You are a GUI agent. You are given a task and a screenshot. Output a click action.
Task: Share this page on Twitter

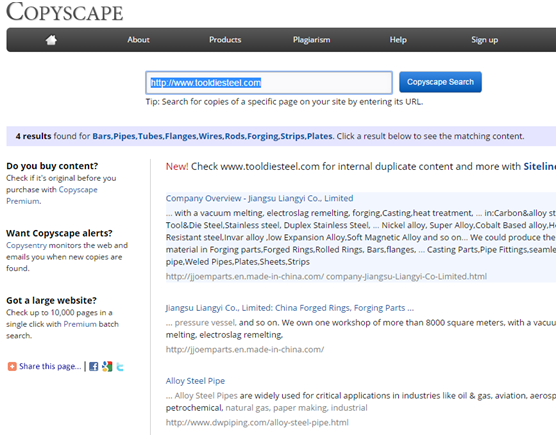pyautogui.click(x=120, y=367)
